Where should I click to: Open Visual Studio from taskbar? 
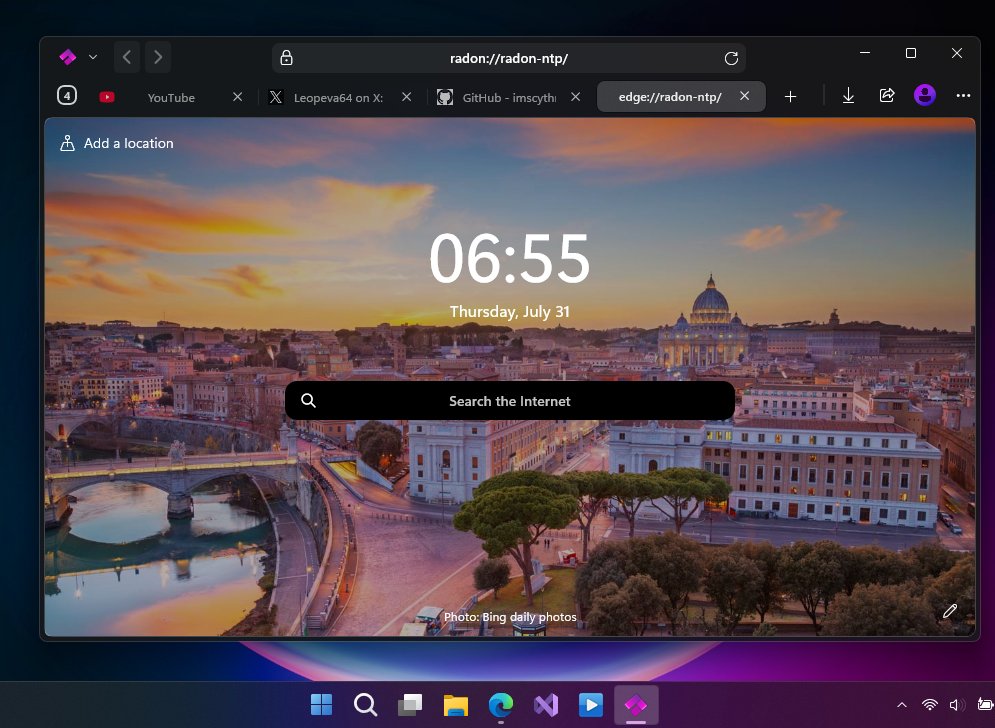coord(546,705)
